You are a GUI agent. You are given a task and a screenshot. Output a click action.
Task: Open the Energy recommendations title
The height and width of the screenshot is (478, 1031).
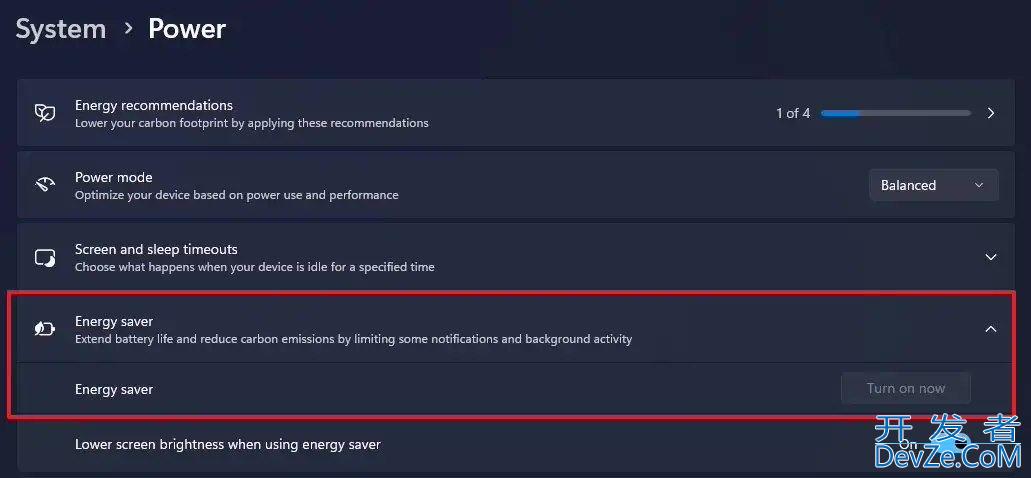pos(154,105)
